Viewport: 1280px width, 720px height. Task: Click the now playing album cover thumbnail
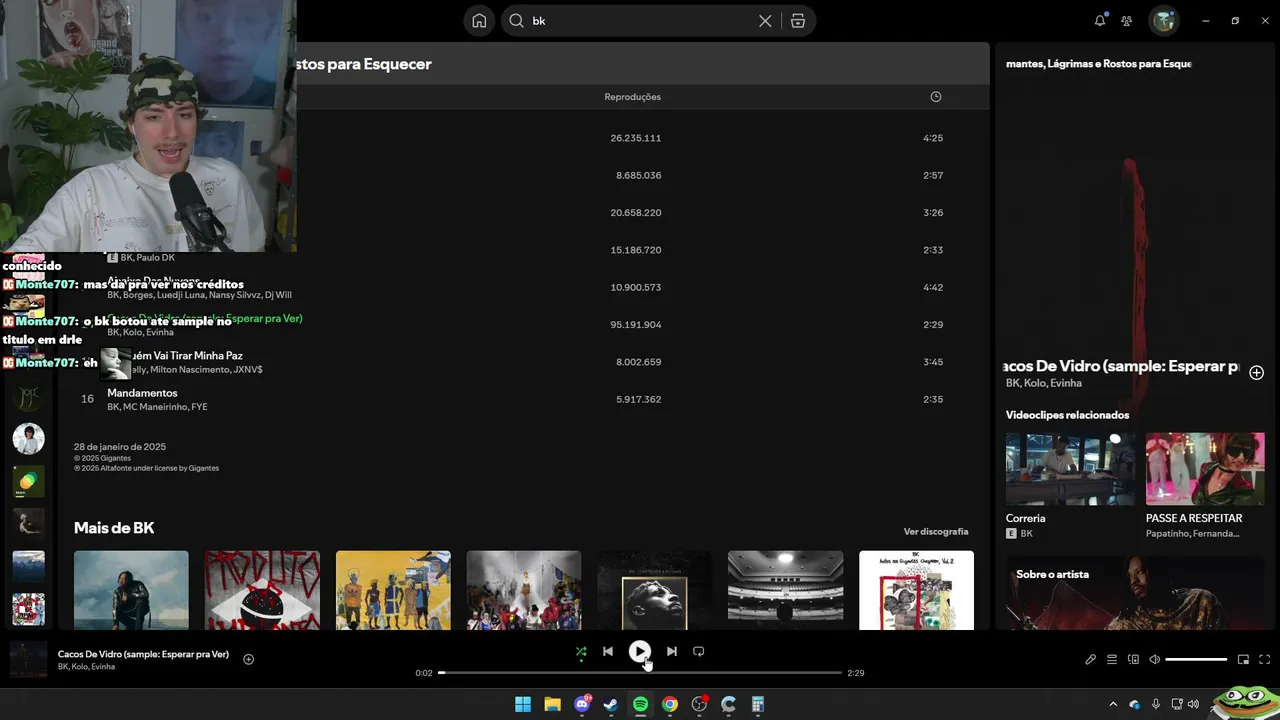coord(28,660)
